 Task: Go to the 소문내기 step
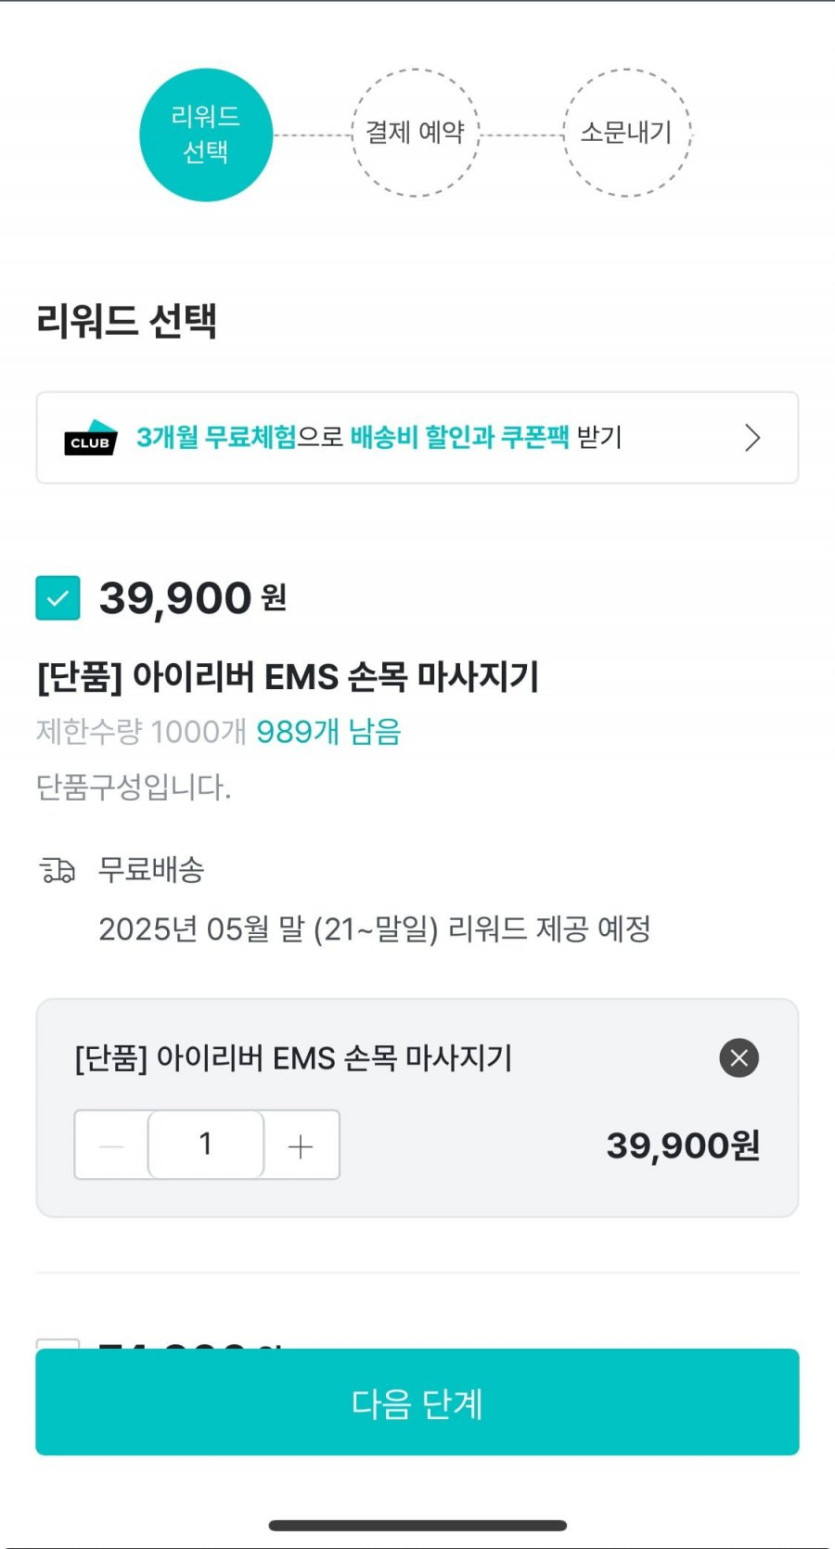(x=626, y=134)
